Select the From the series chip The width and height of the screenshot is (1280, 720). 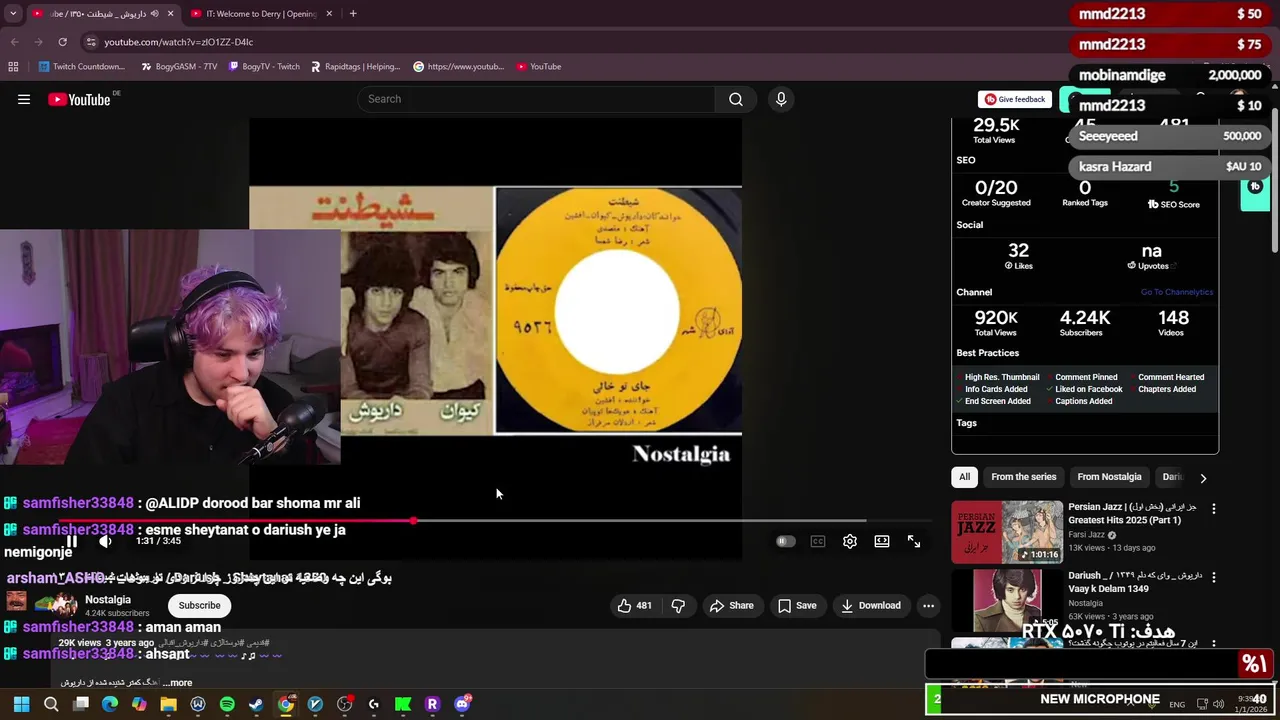pyautogui.click(x=1024, y=477)
